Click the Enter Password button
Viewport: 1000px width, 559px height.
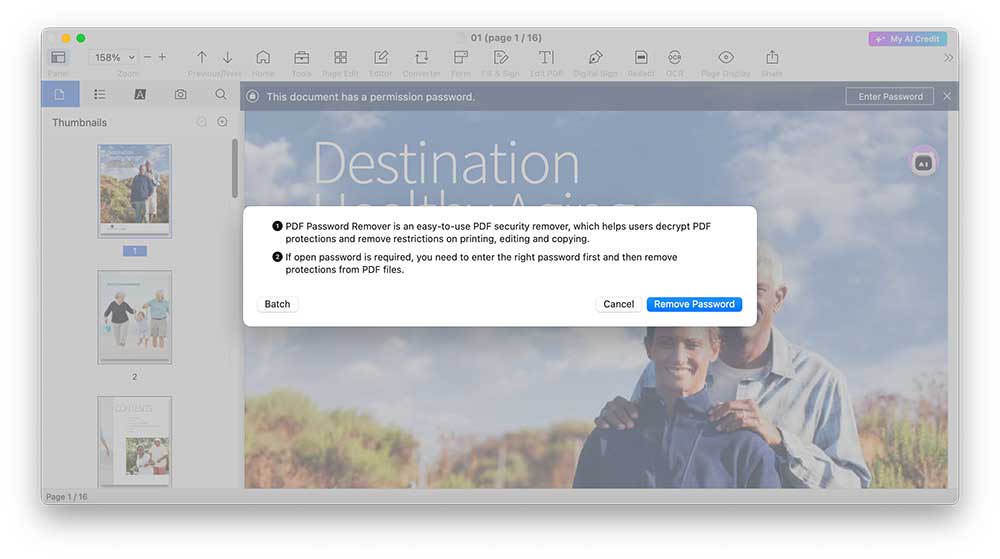pyautogui.click(x=890, y=96)
